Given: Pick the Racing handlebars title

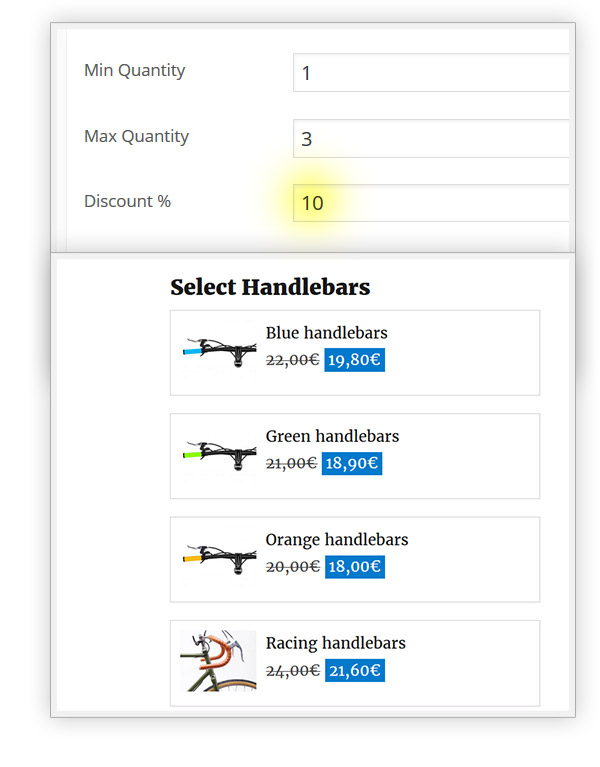Looking at the screenshot, I should pyautogui.click(x=335, y=643).
